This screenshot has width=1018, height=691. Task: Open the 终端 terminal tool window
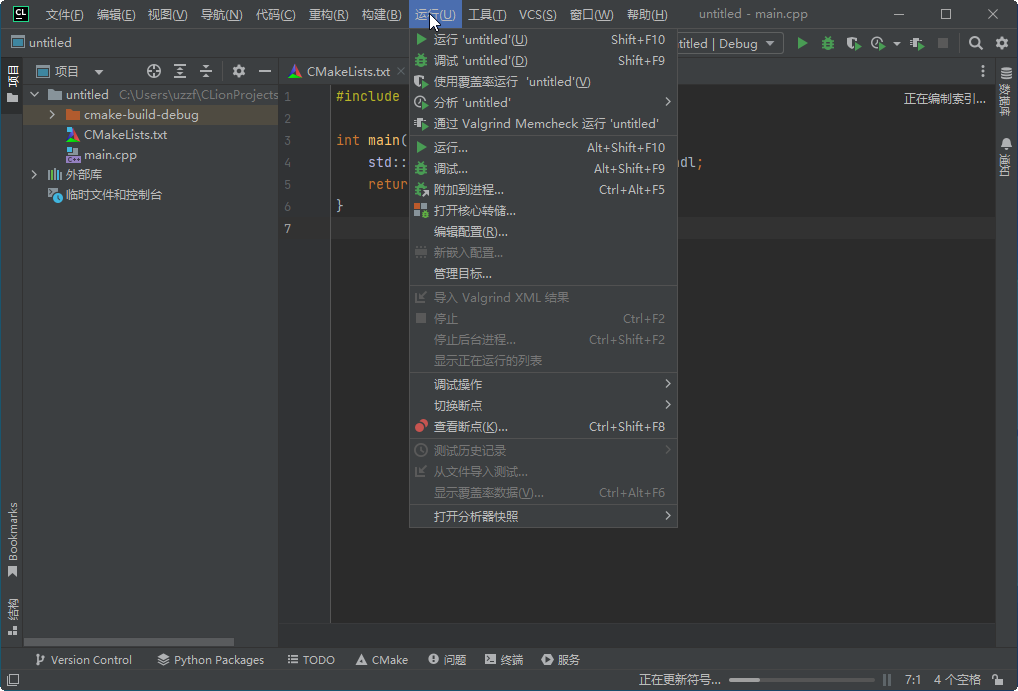pyautogui.click(x=504, y=660)
